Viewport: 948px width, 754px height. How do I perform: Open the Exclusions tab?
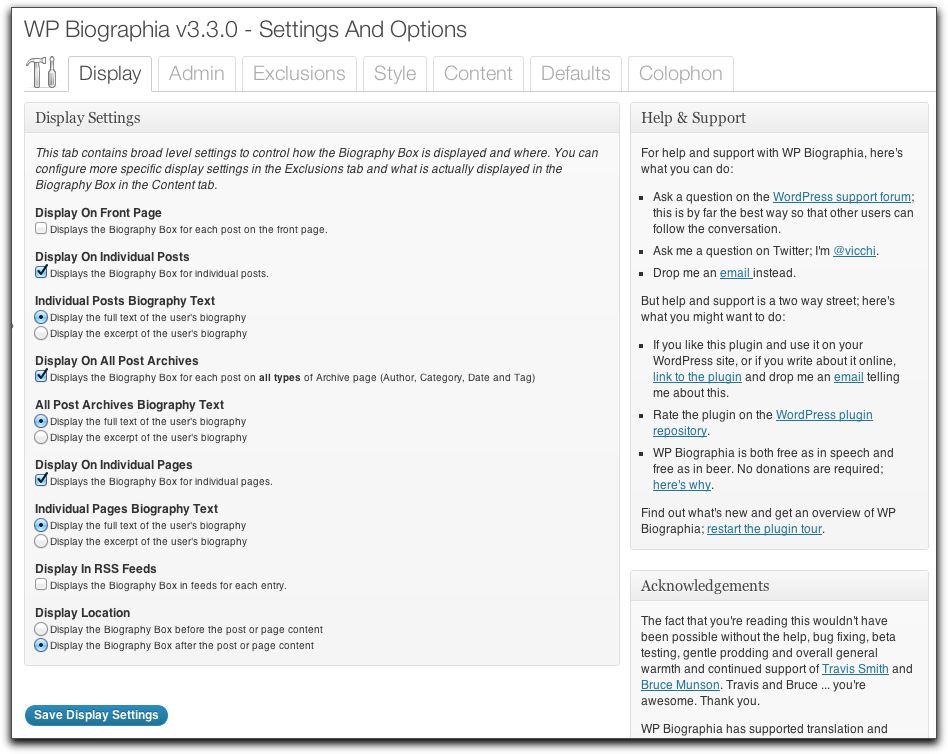[x=299, y=74]
